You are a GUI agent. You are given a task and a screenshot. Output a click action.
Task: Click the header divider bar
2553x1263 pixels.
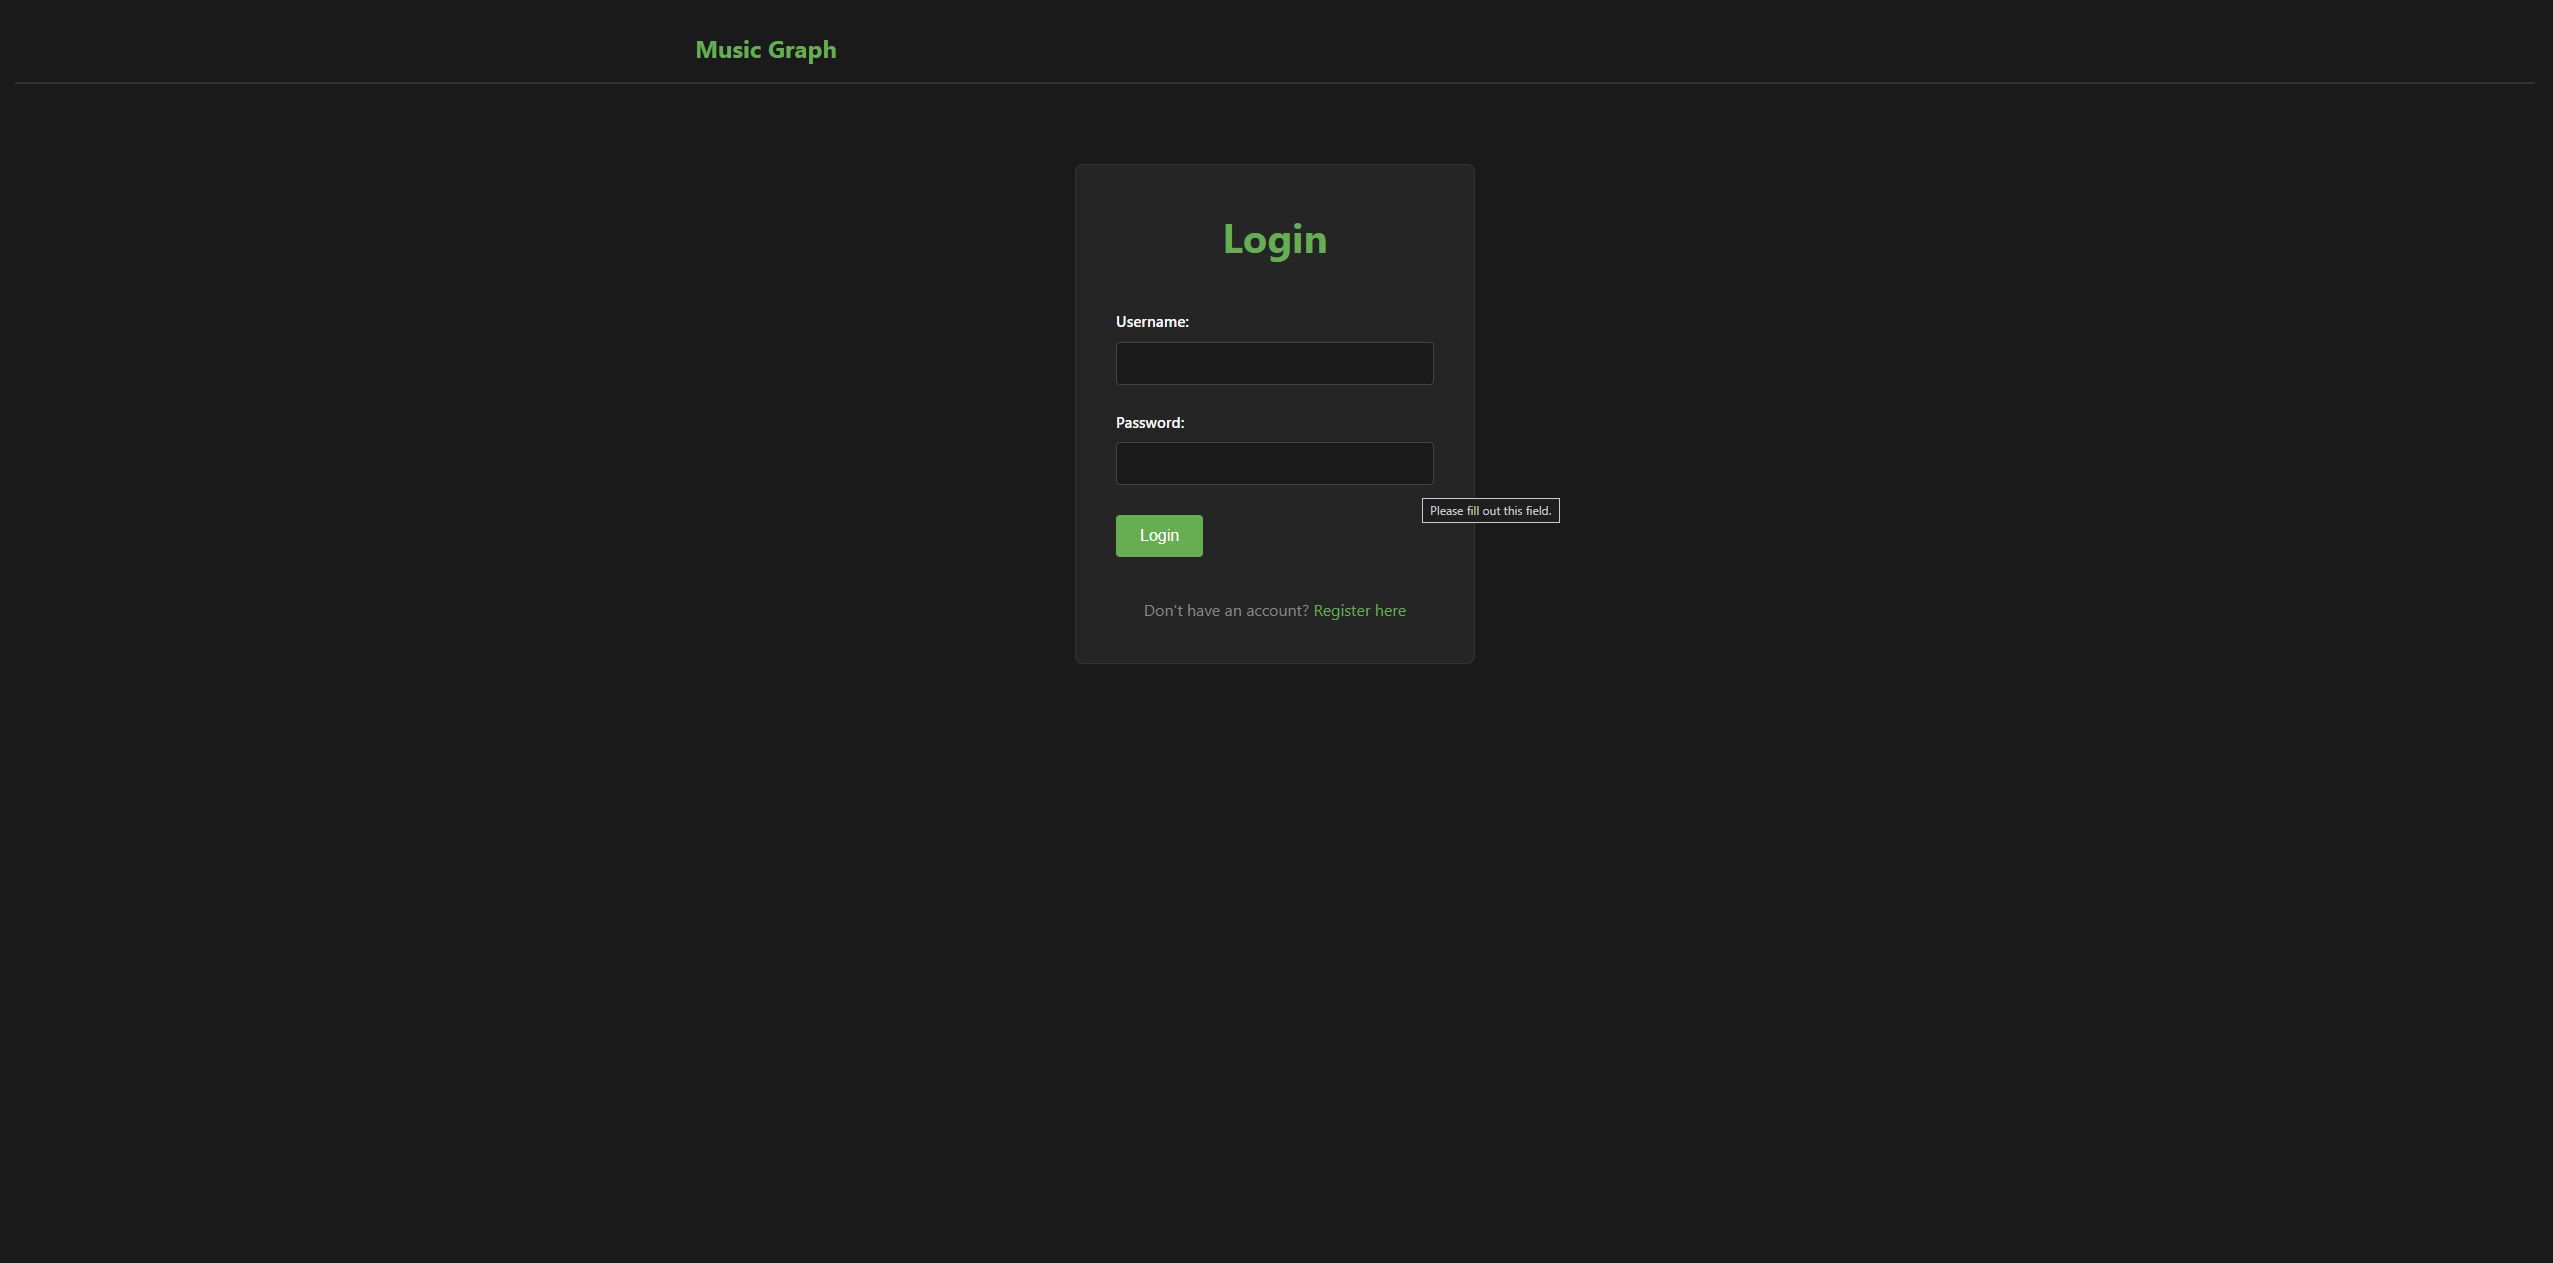[1276, 81]
